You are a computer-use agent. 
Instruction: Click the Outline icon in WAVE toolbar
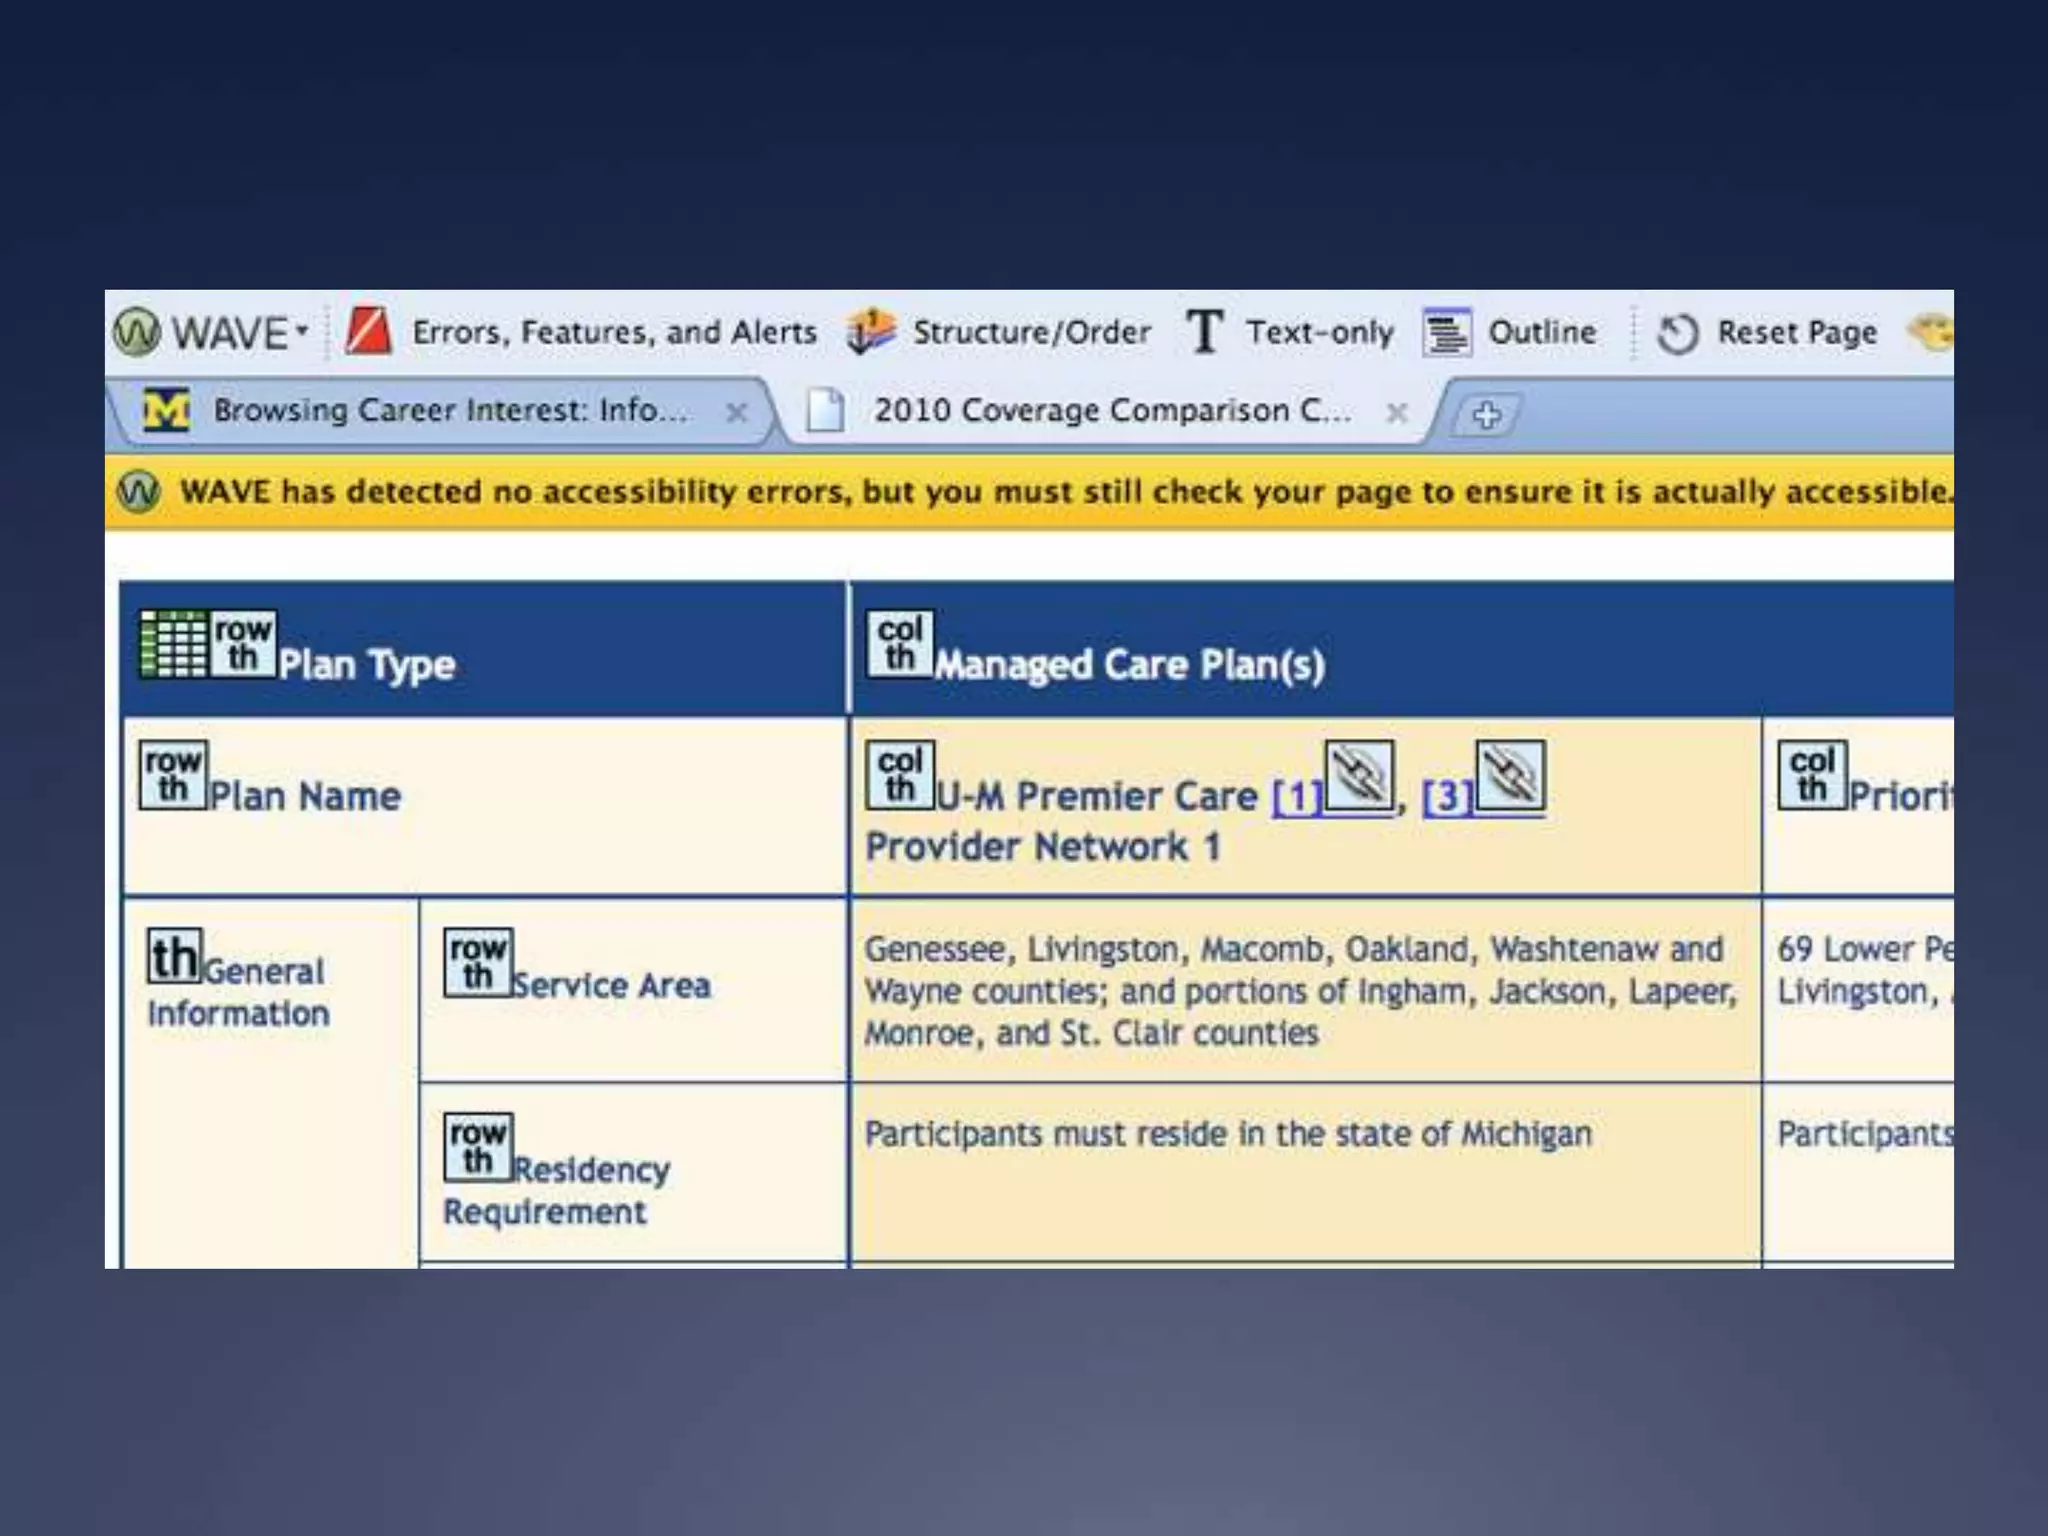click(1447, 333)
